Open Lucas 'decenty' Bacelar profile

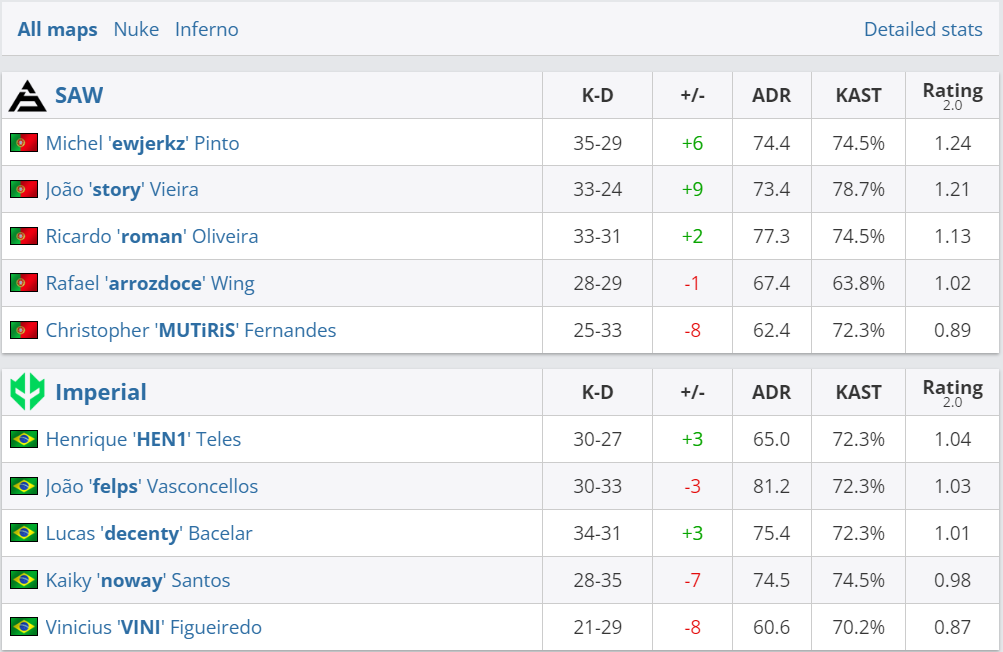[149, 533]
